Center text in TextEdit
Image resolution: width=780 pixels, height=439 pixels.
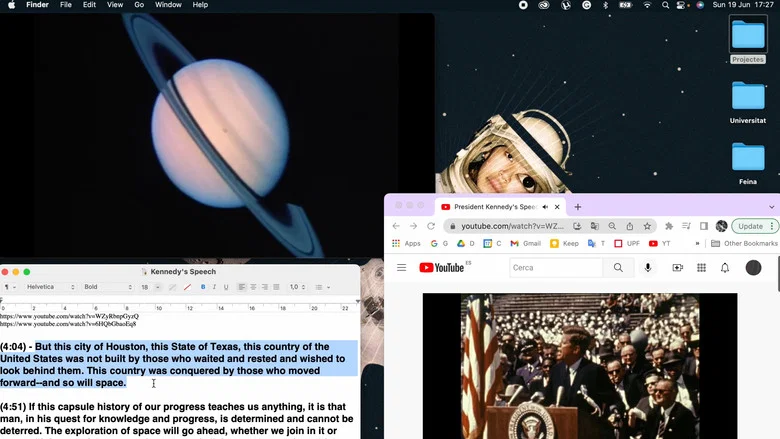[253, 287]
